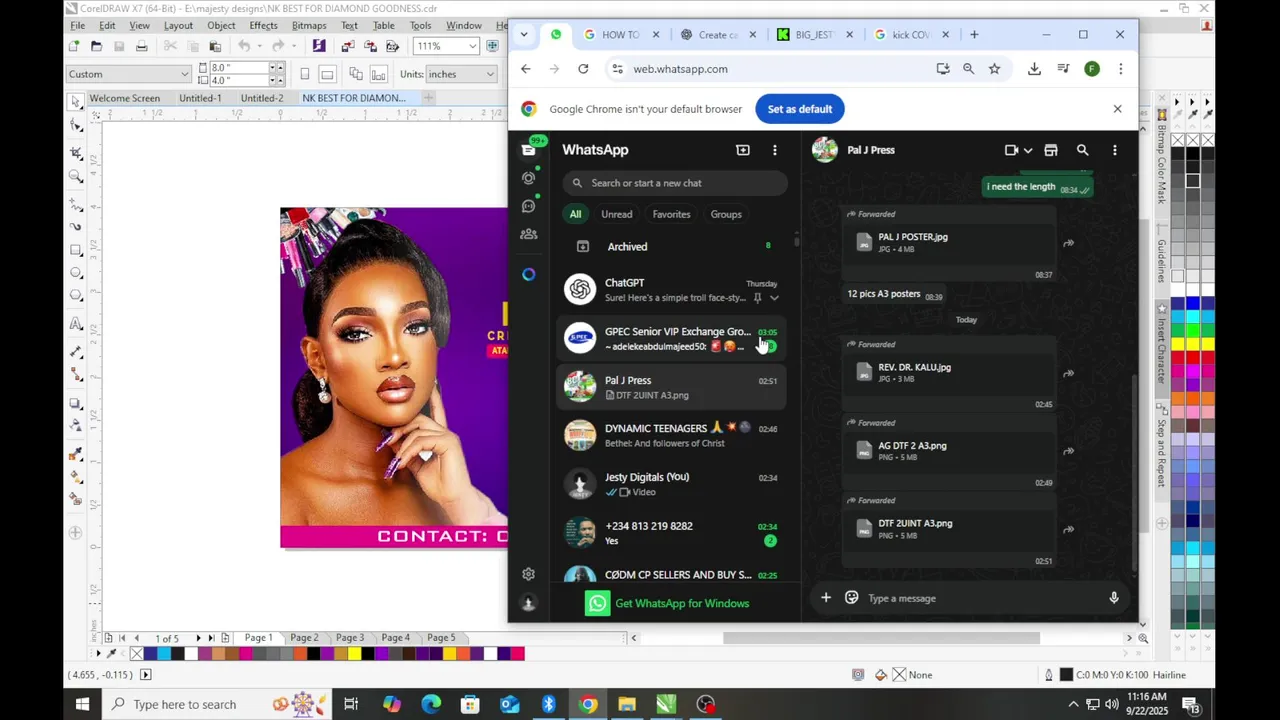Screen dimensions: 1280x720
Task: Open the DTF 2UINT A3.png file attachment
Action: (950, 529)
